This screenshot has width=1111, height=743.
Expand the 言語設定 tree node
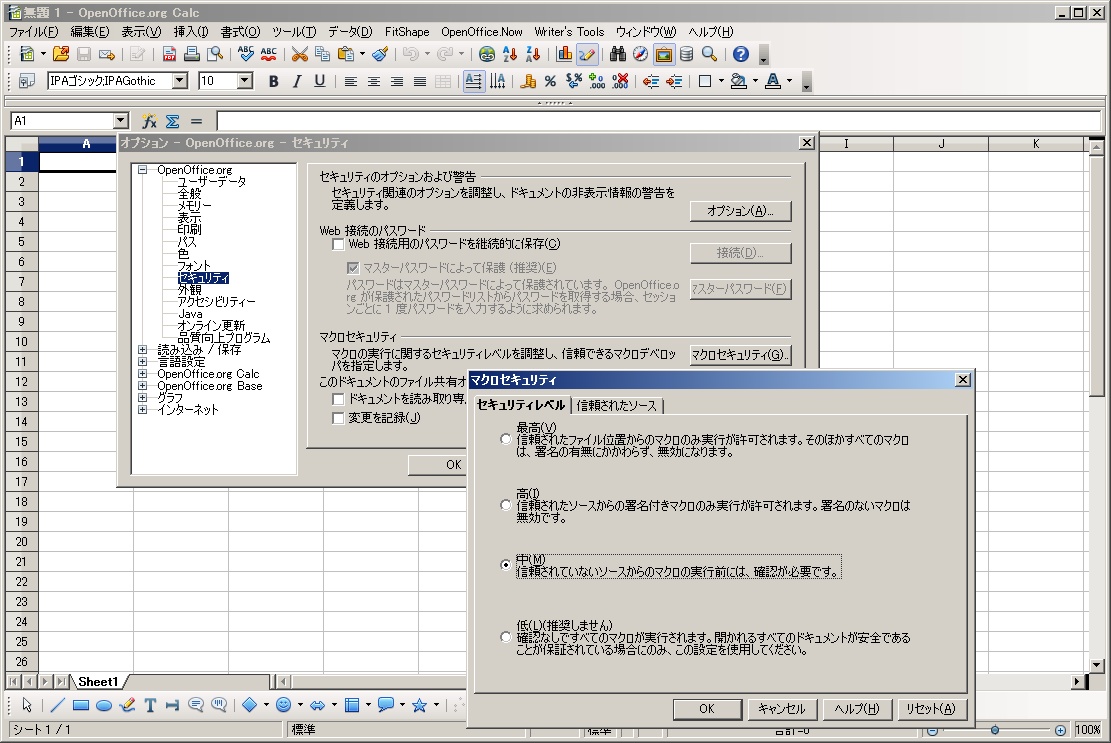(x=142, y=362)
